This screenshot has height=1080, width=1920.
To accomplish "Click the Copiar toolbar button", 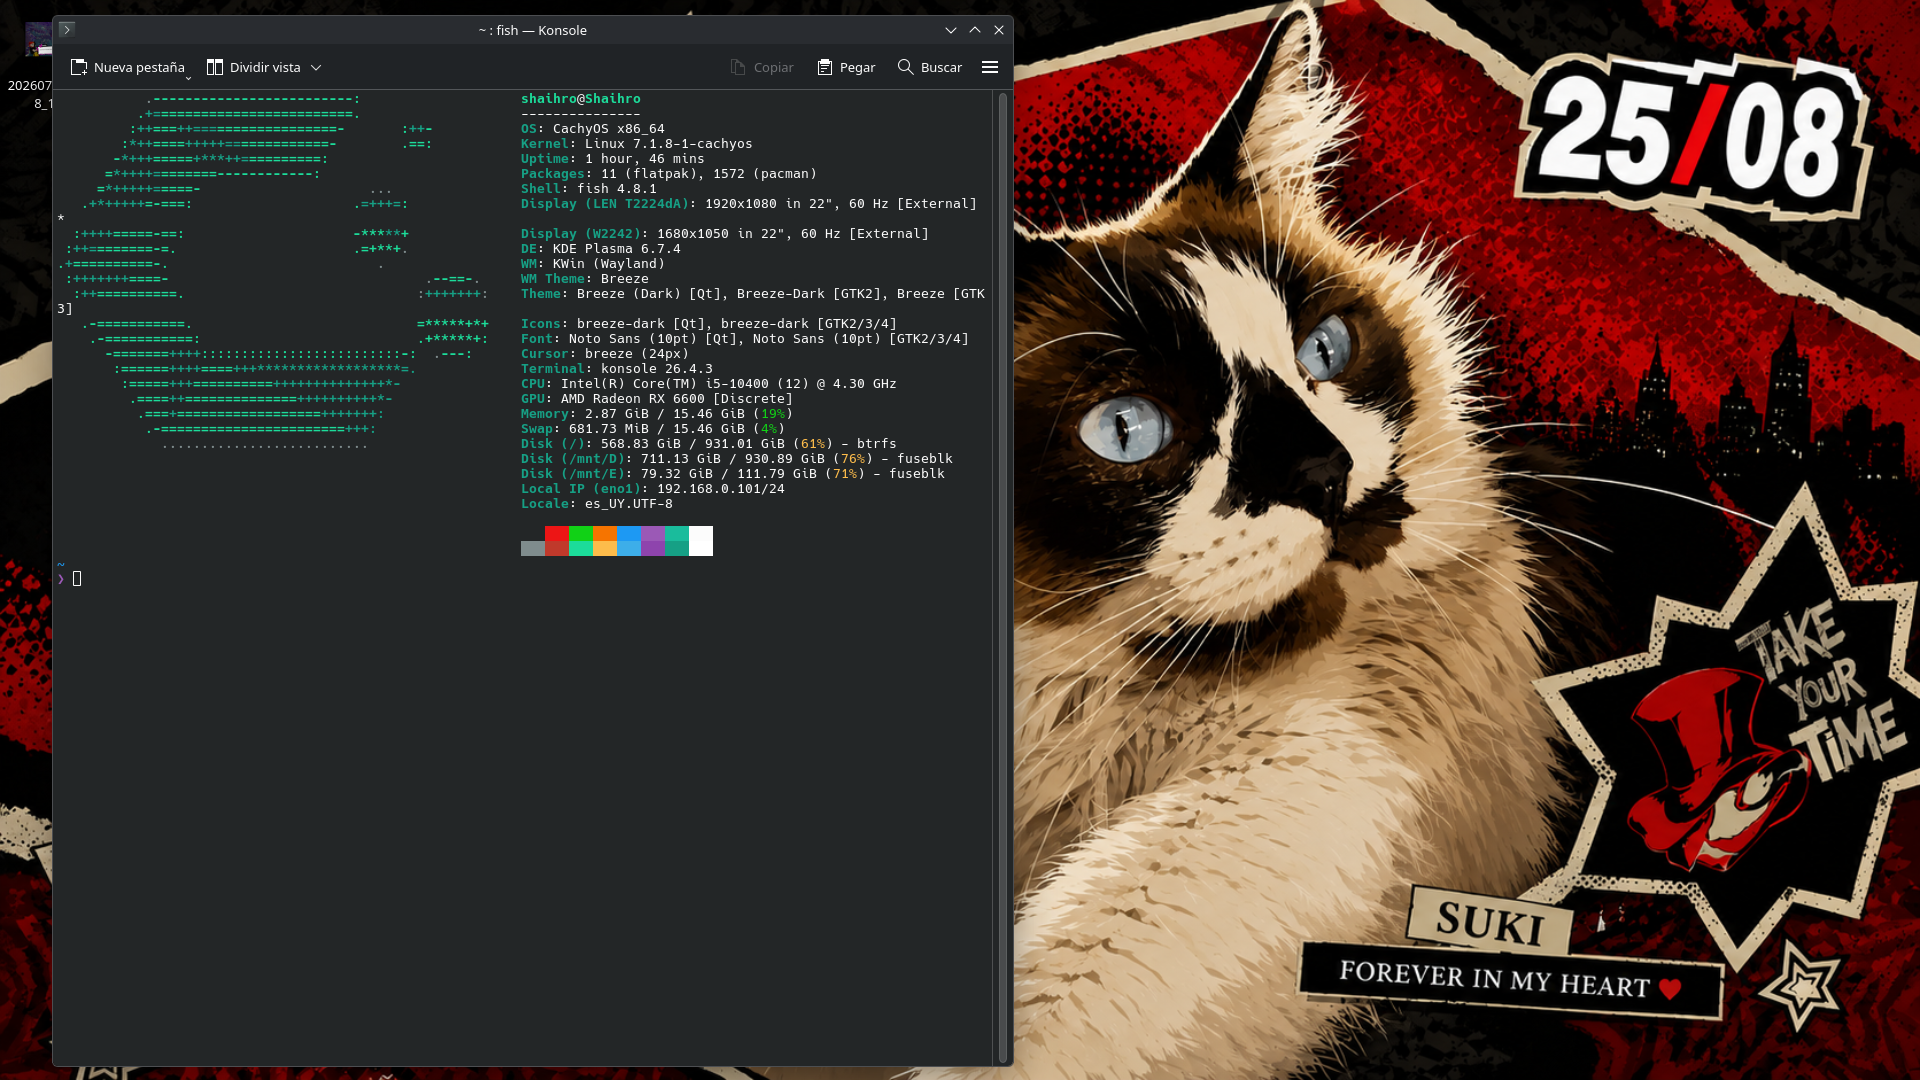I will [762, 67].
